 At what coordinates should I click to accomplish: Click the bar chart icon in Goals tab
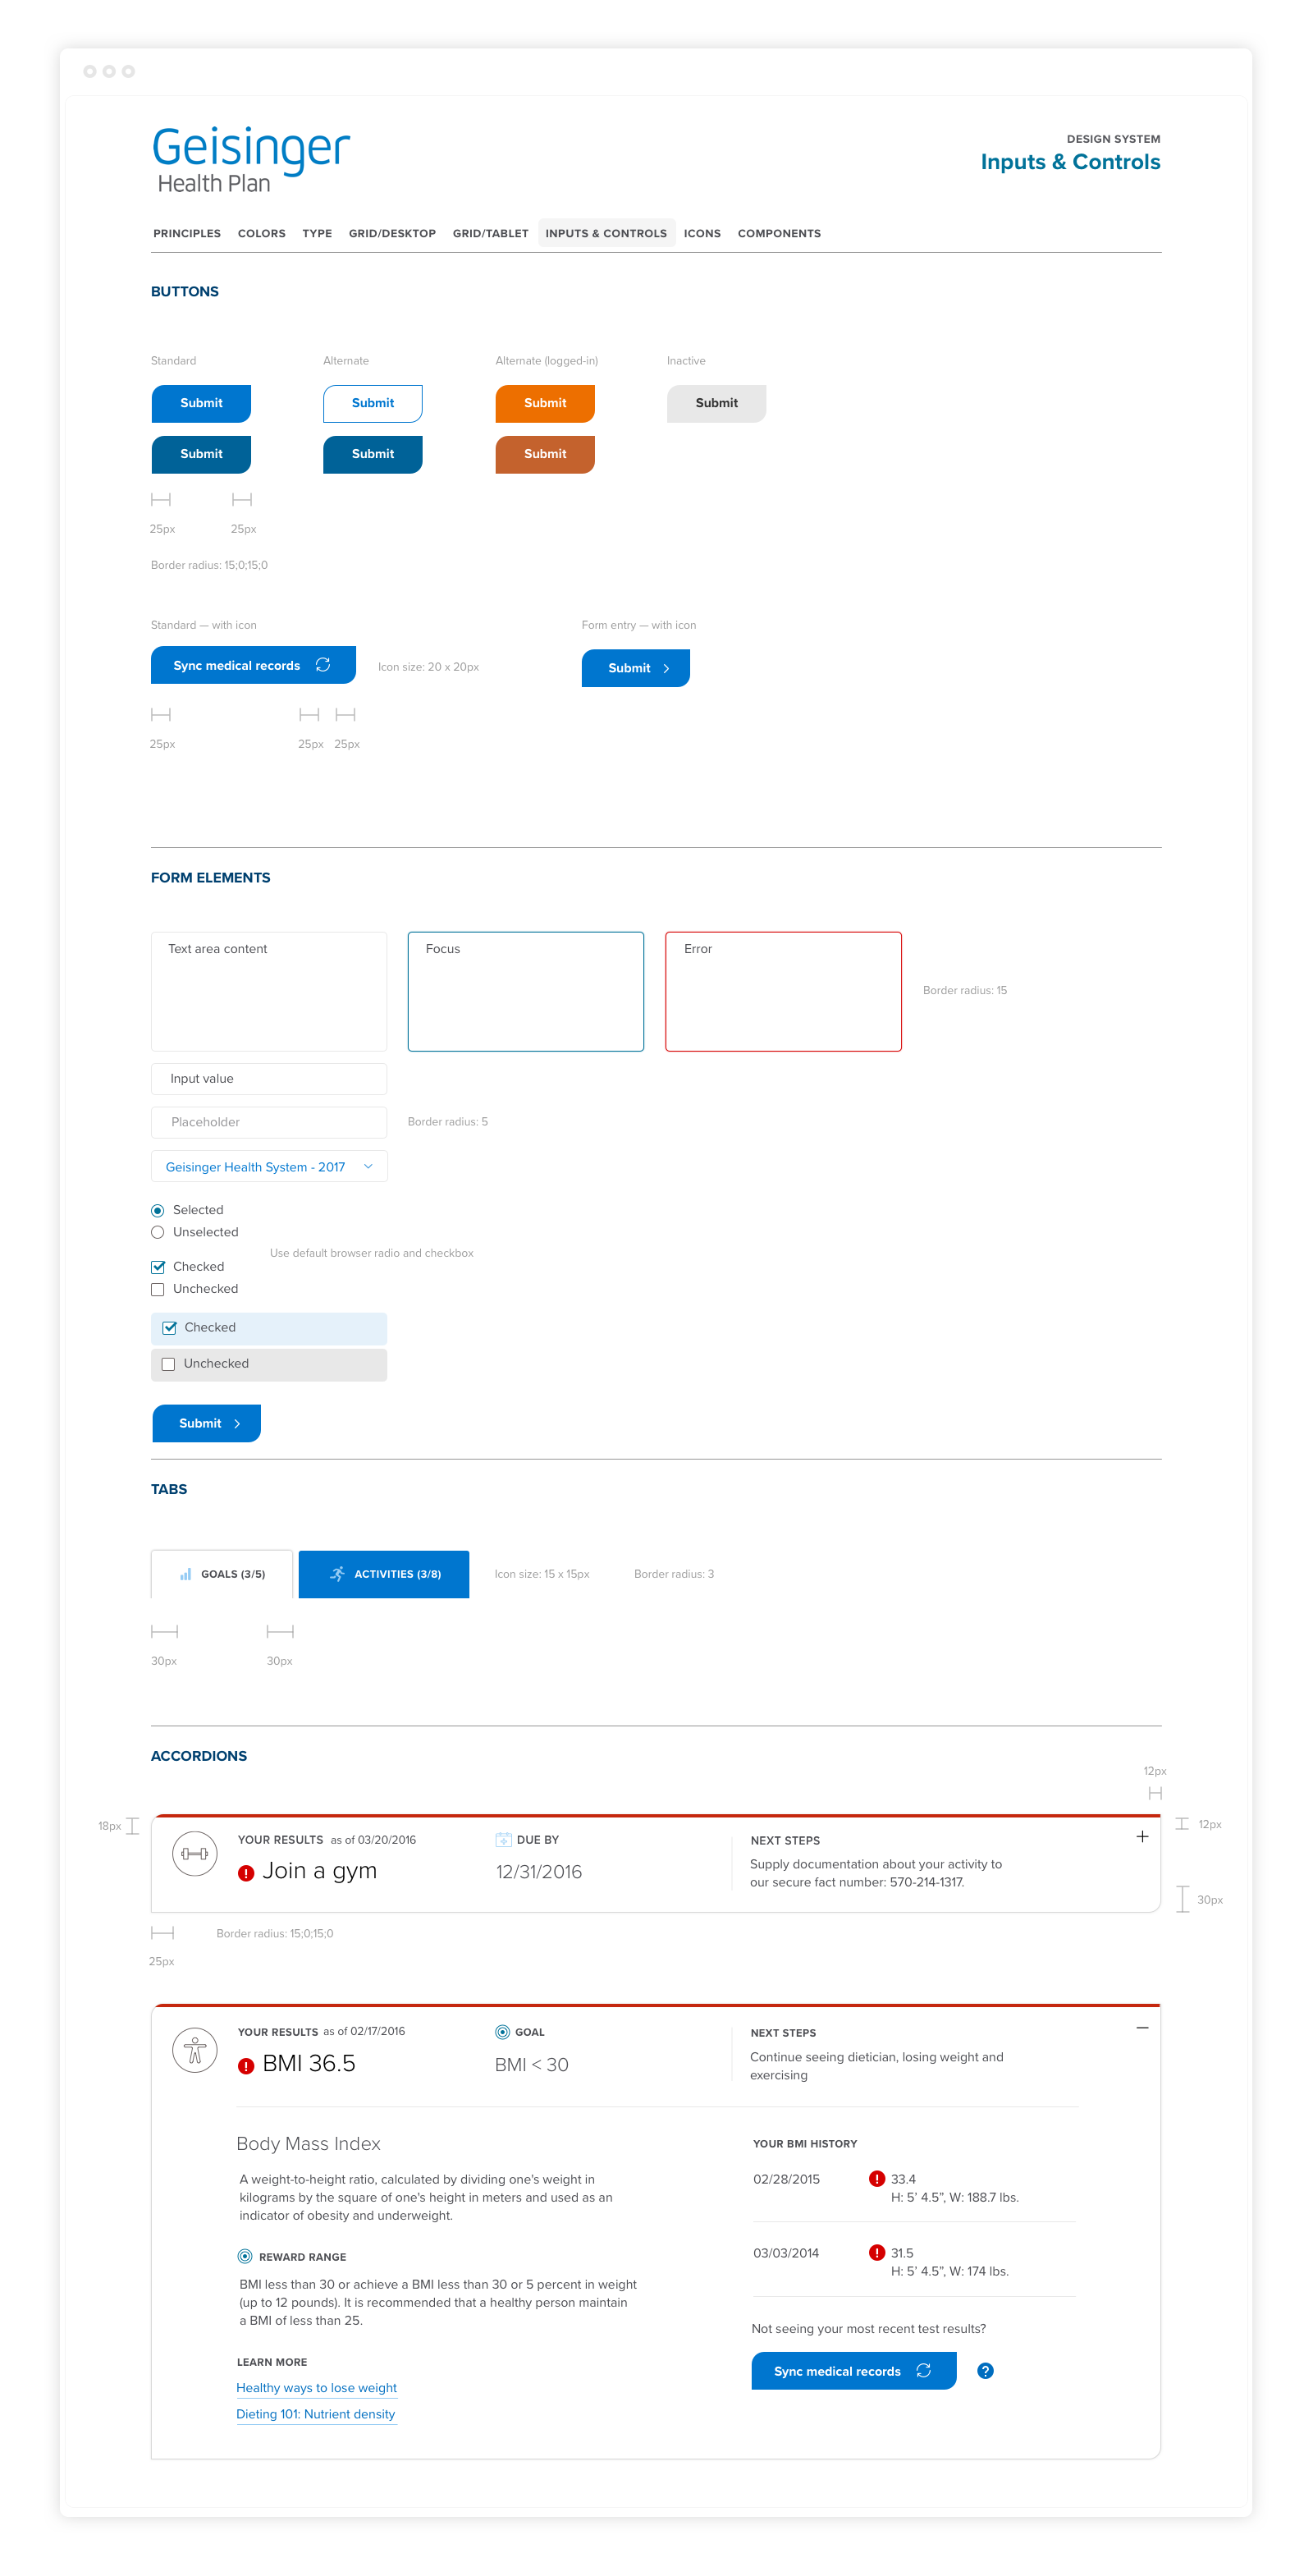[x=185, y=1573]
